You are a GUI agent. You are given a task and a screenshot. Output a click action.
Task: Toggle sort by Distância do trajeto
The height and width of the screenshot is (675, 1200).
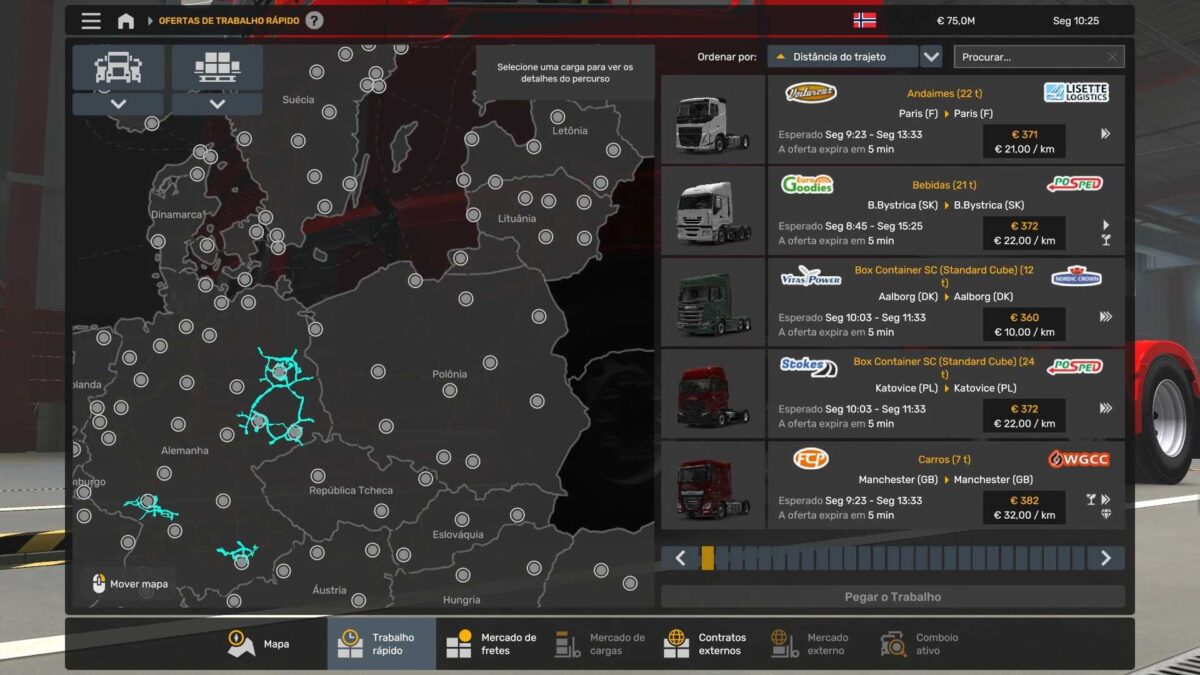842,57
